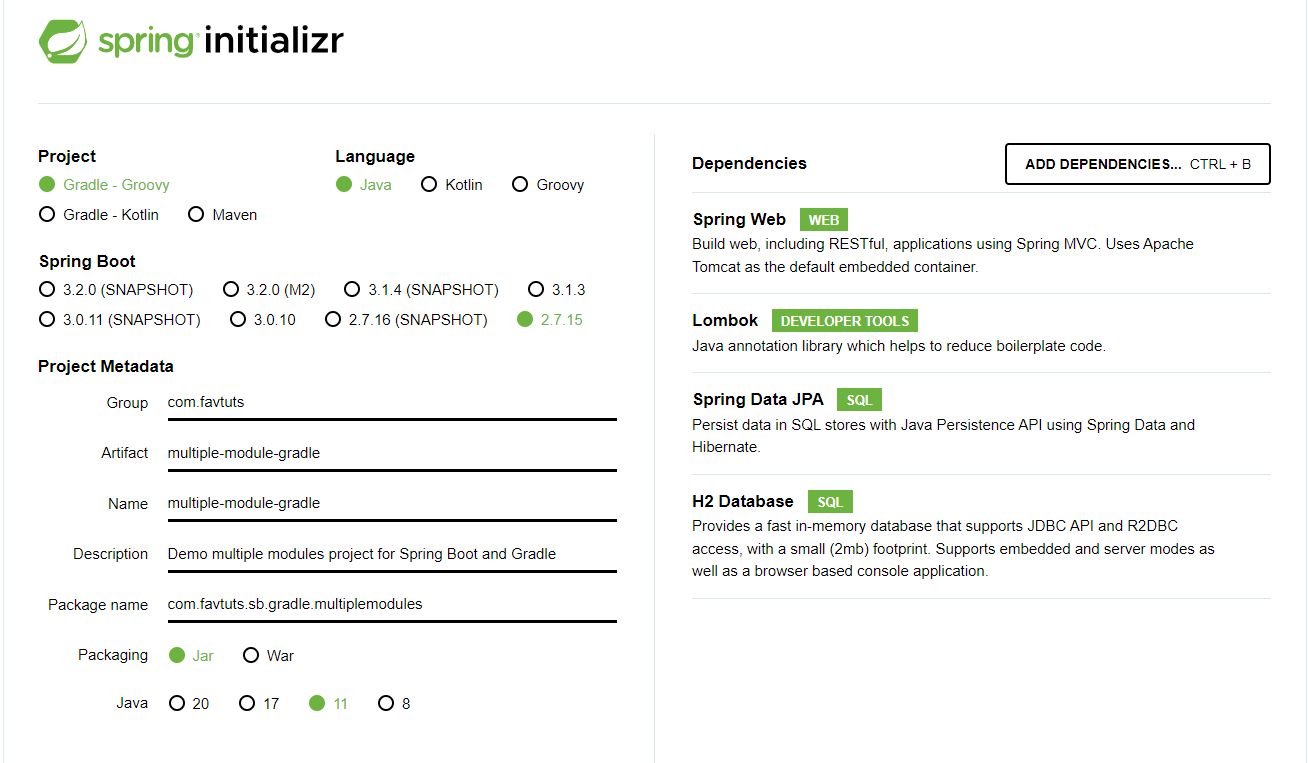The width and height of the screenshot is (1308, 763).
Task: Click the Group input field
Action: [391, 402]
